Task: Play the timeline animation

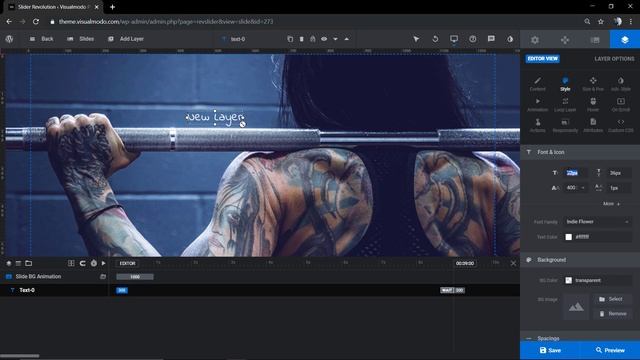Action: click(104, 264)
